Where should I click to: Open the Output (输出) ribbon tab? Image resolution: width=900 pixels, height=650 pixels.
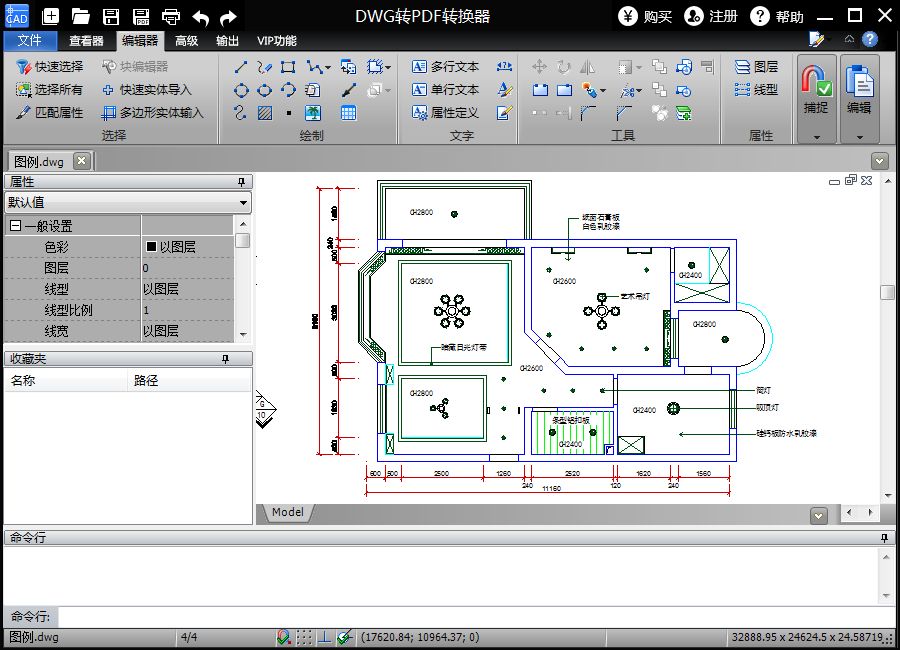pyautogui.click(x=227, y=41)
